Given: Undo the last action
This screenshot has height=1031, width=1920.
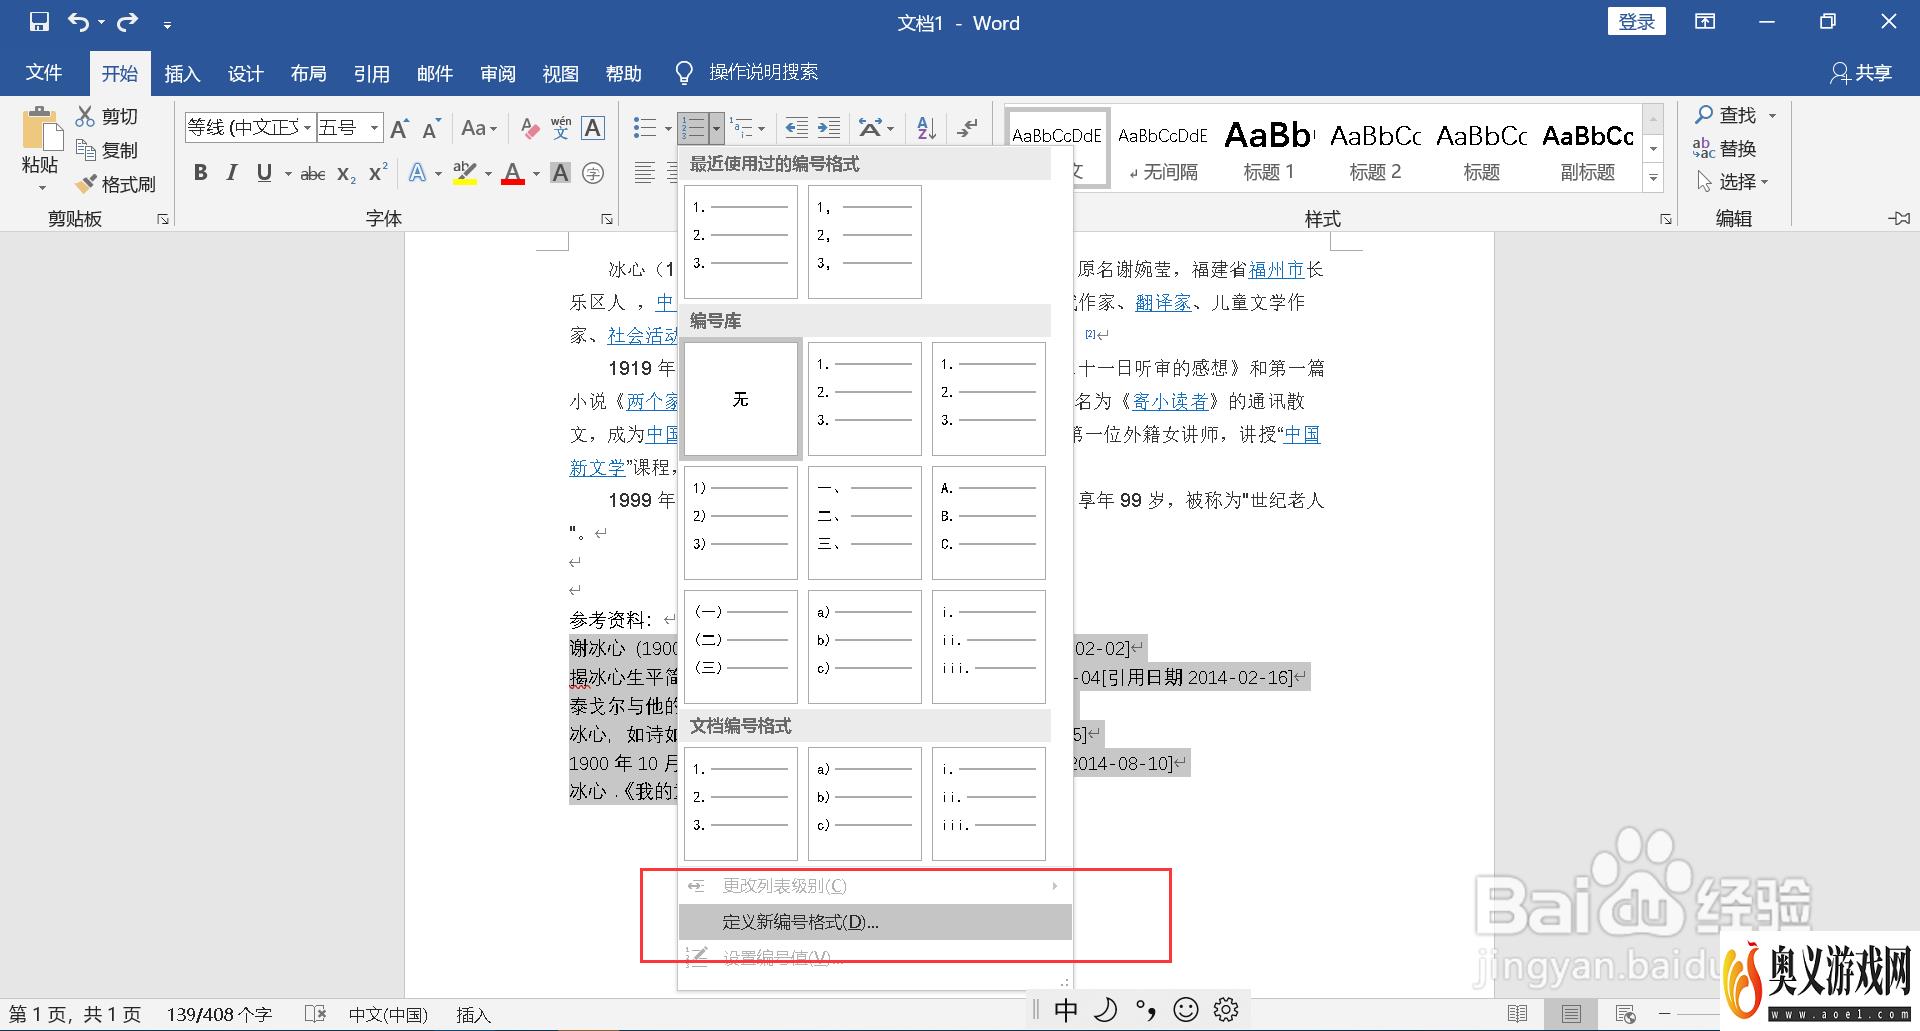Looking at the screenshot, I should (x=79, y=22).
